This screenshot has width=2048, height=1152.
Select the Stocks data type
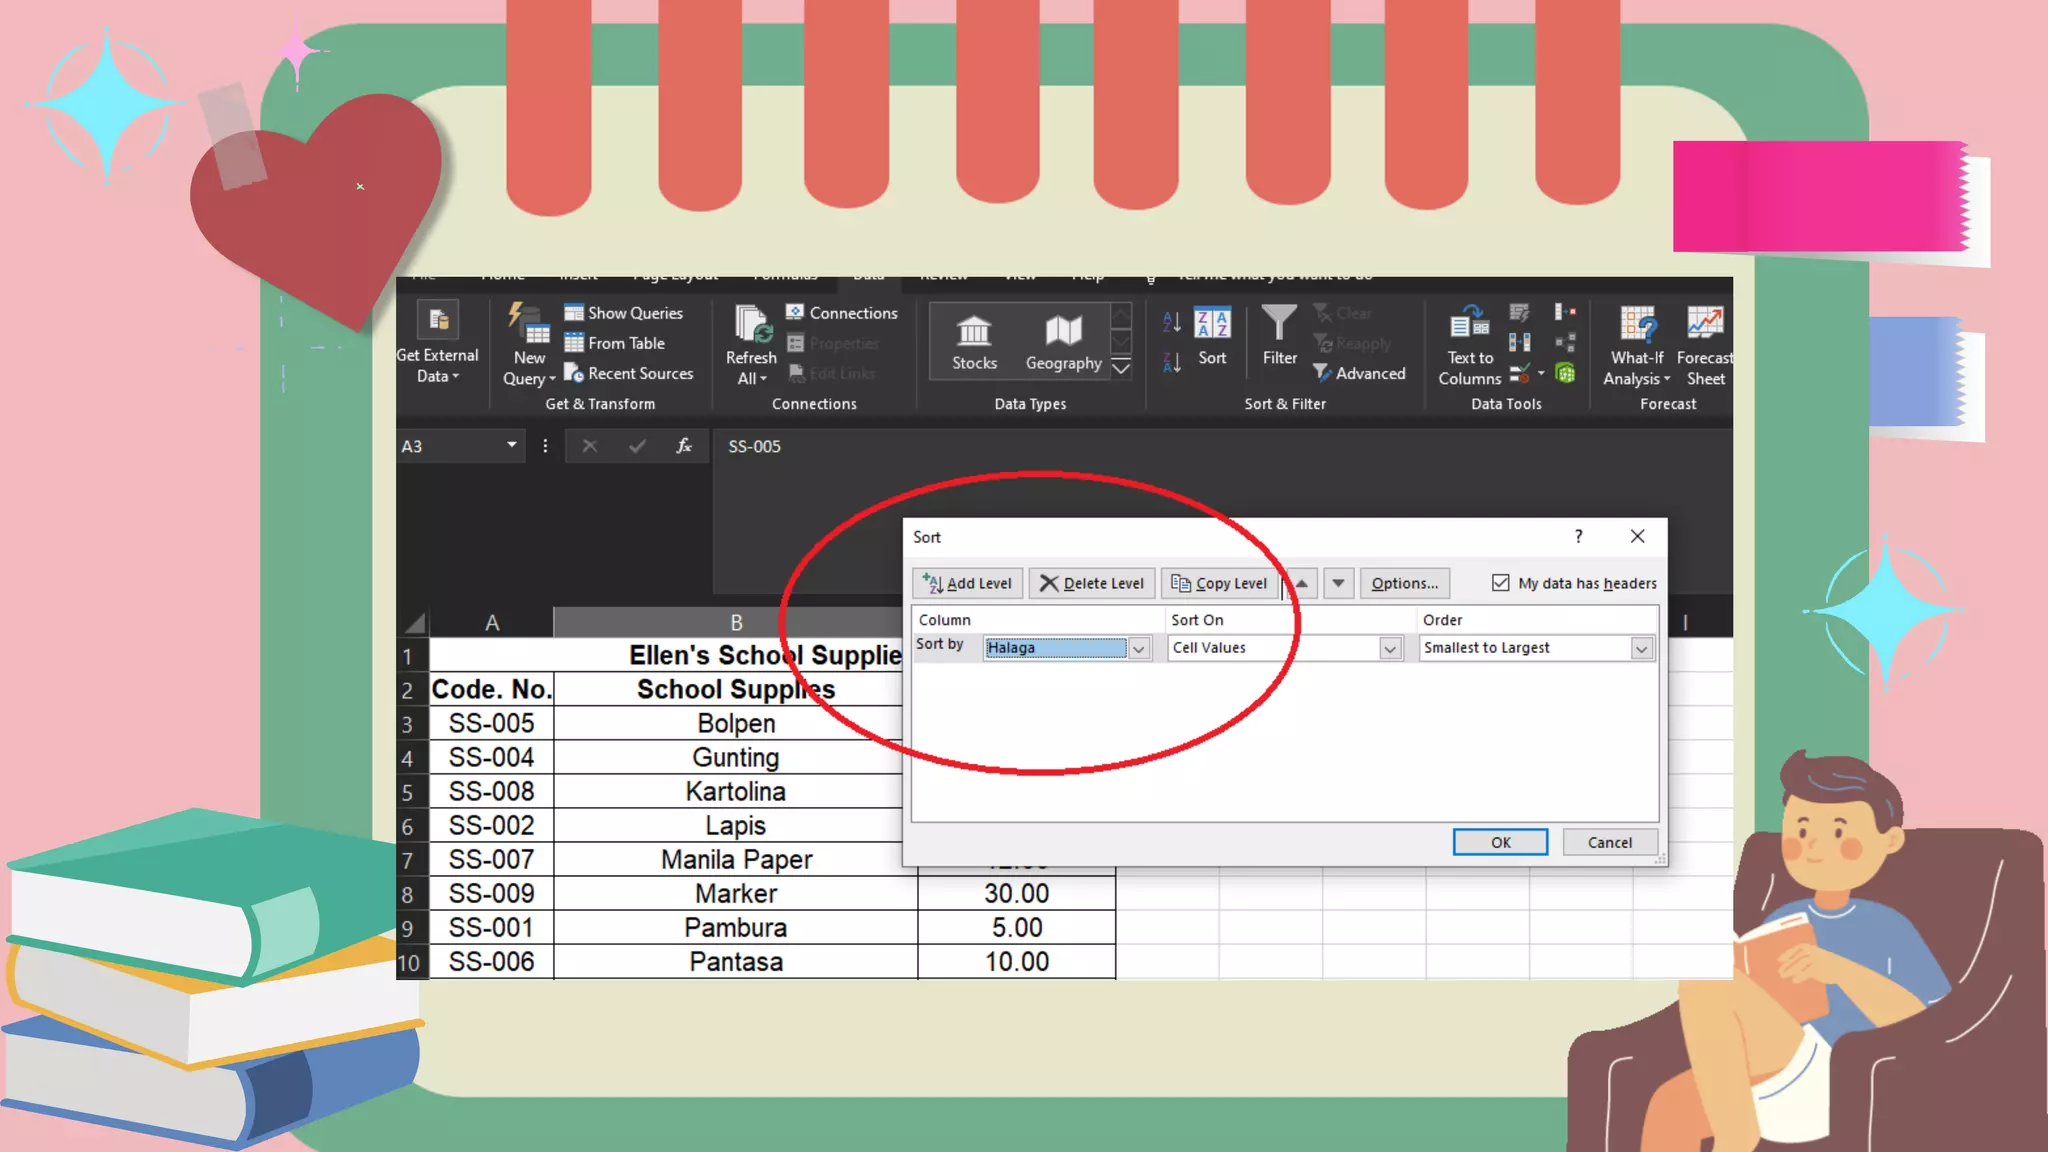pyautogui.click(x=974, y=342)
